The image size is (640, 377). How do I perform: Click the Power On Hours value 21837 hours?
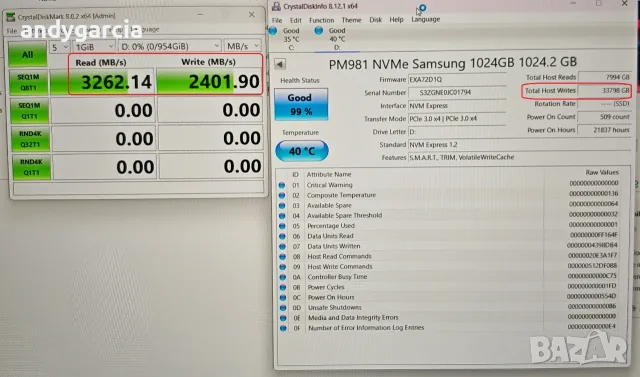pyautogui.click(x=605, y=130)
